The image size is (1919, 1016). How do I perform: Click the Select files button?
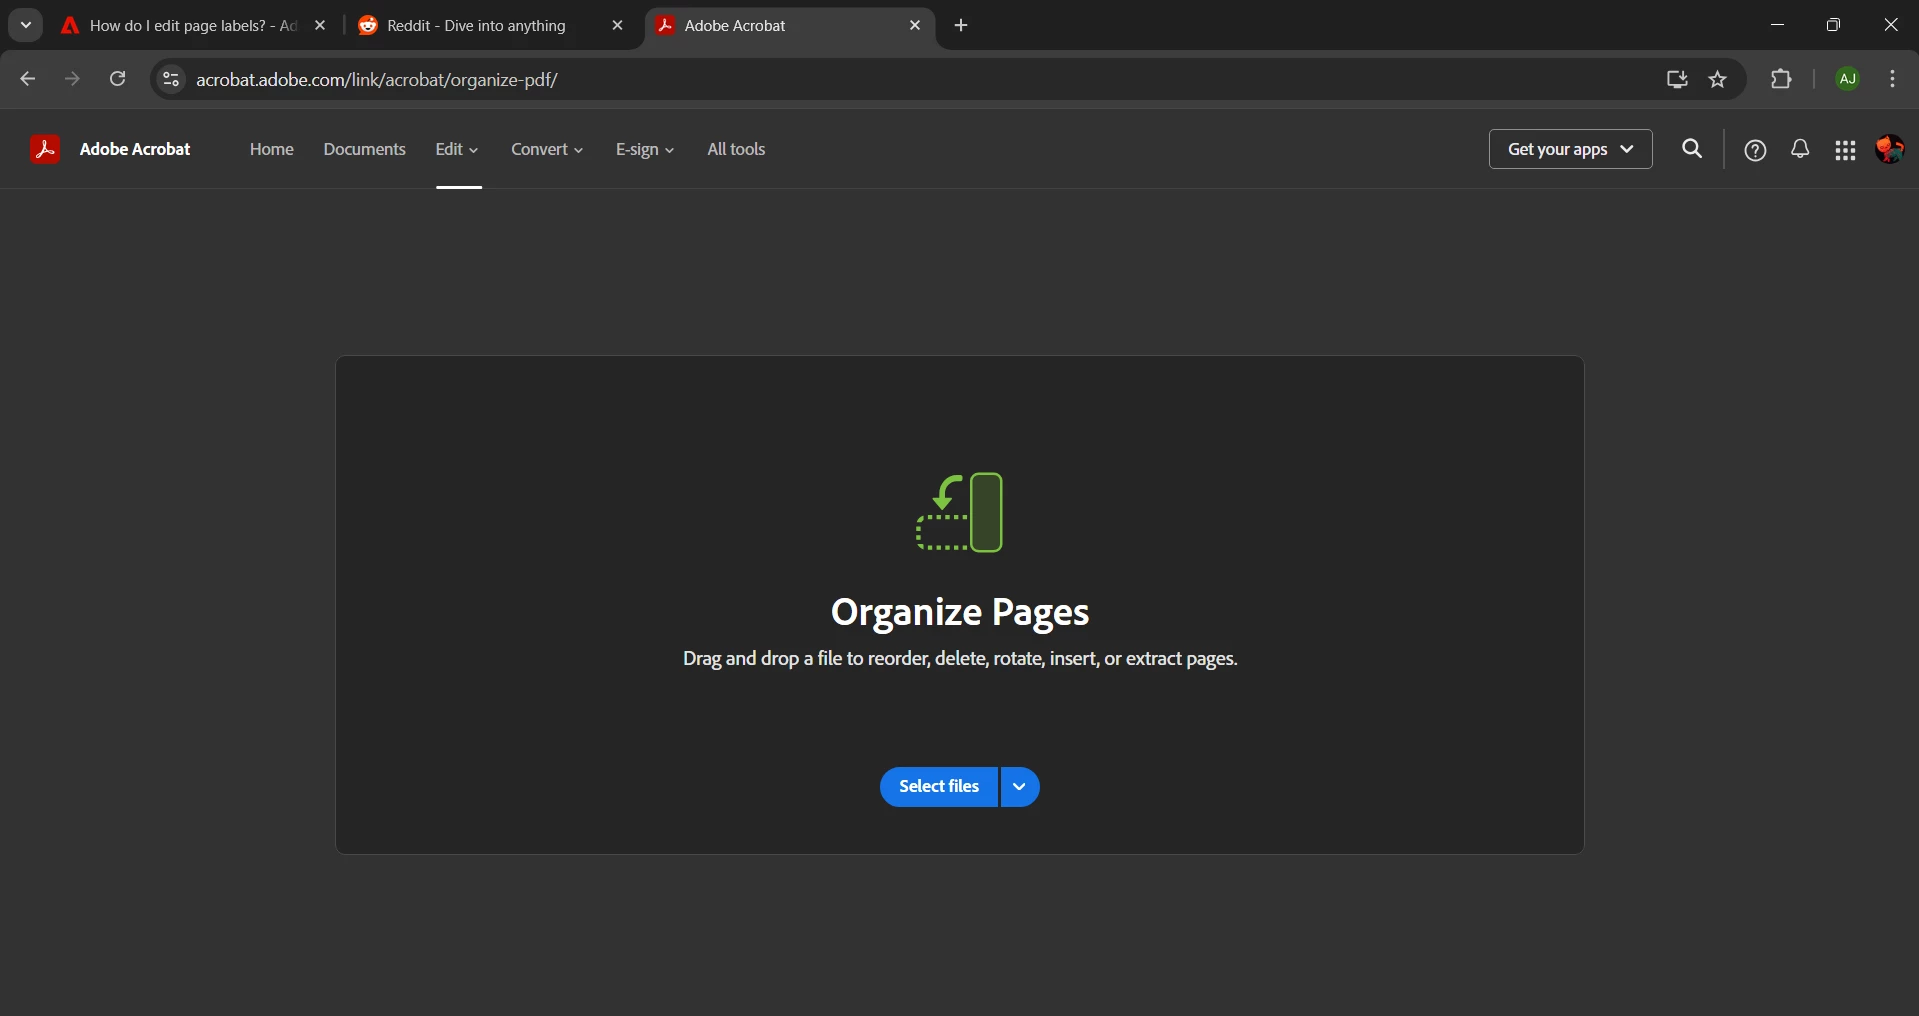coord(939,787)
